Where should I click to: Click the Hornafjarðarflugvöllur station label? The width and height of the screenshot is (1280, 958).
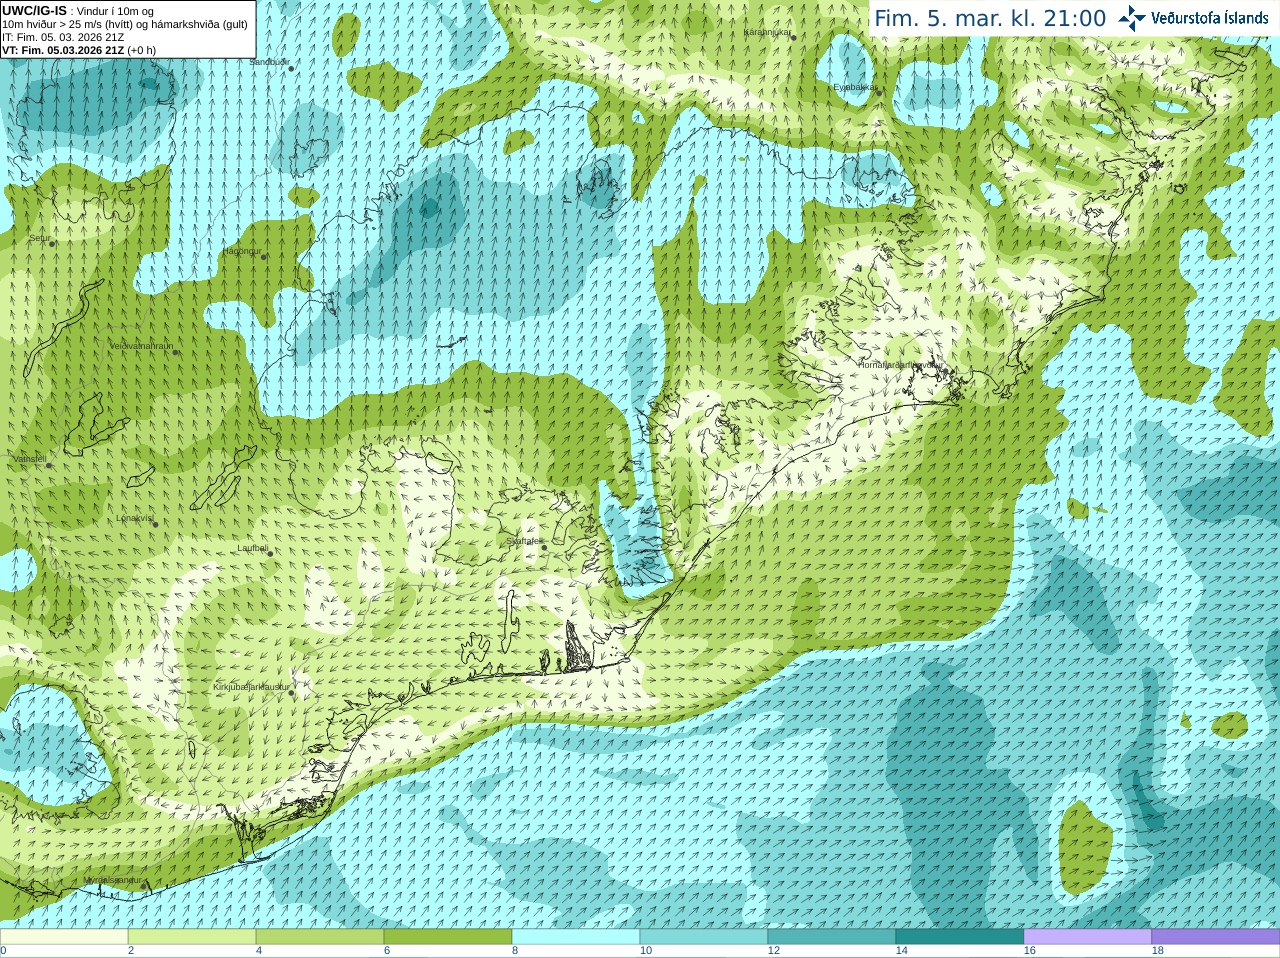pos(899,366)
